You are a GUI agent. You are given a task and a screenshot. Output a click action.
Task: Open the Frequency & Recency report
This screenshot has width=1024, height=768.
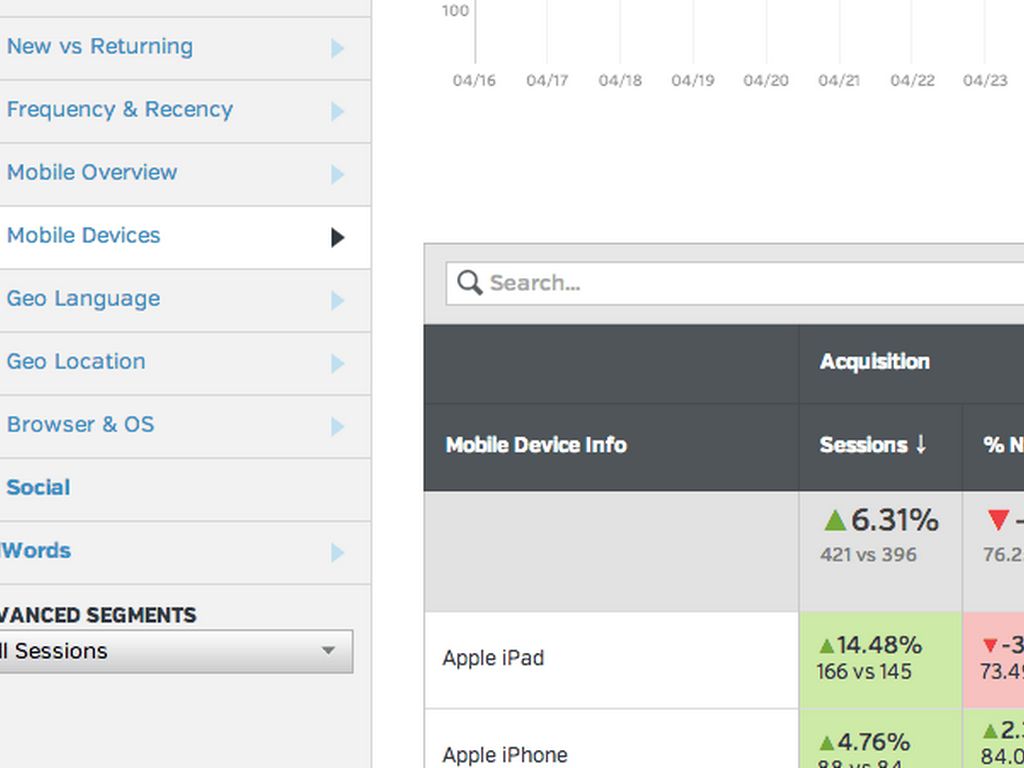(120, 110)
